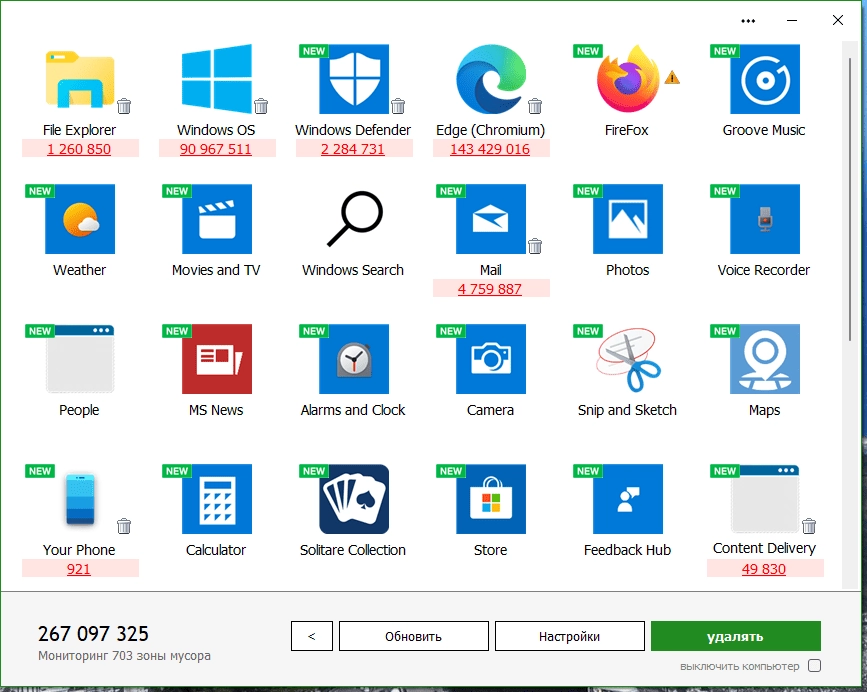Select the Movies and TV icon
Viewport: 867px width, 692px height.
click(x=217, y=219)
